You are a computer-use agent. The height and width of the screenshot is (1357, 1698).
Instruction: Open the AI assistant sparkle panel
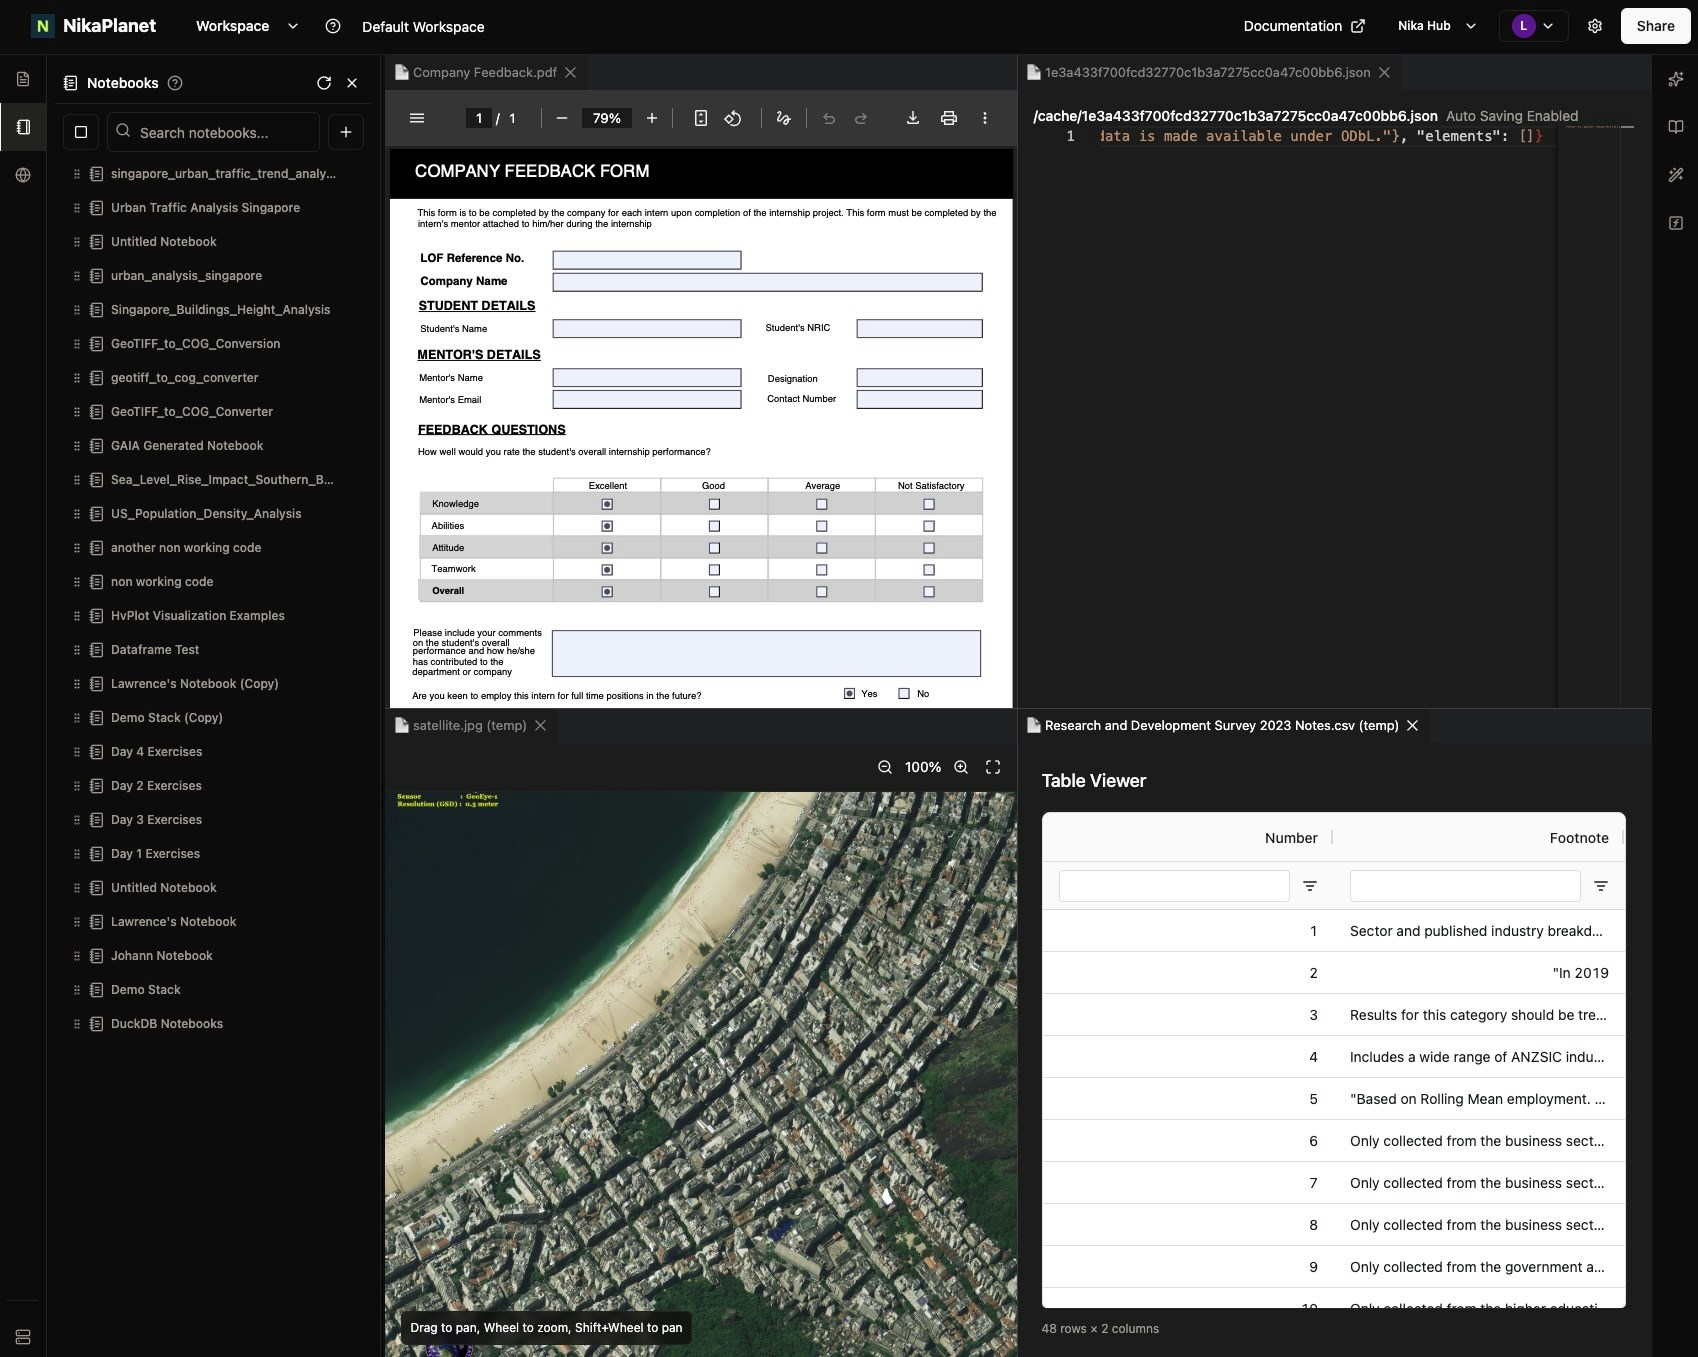(1676, 79)
